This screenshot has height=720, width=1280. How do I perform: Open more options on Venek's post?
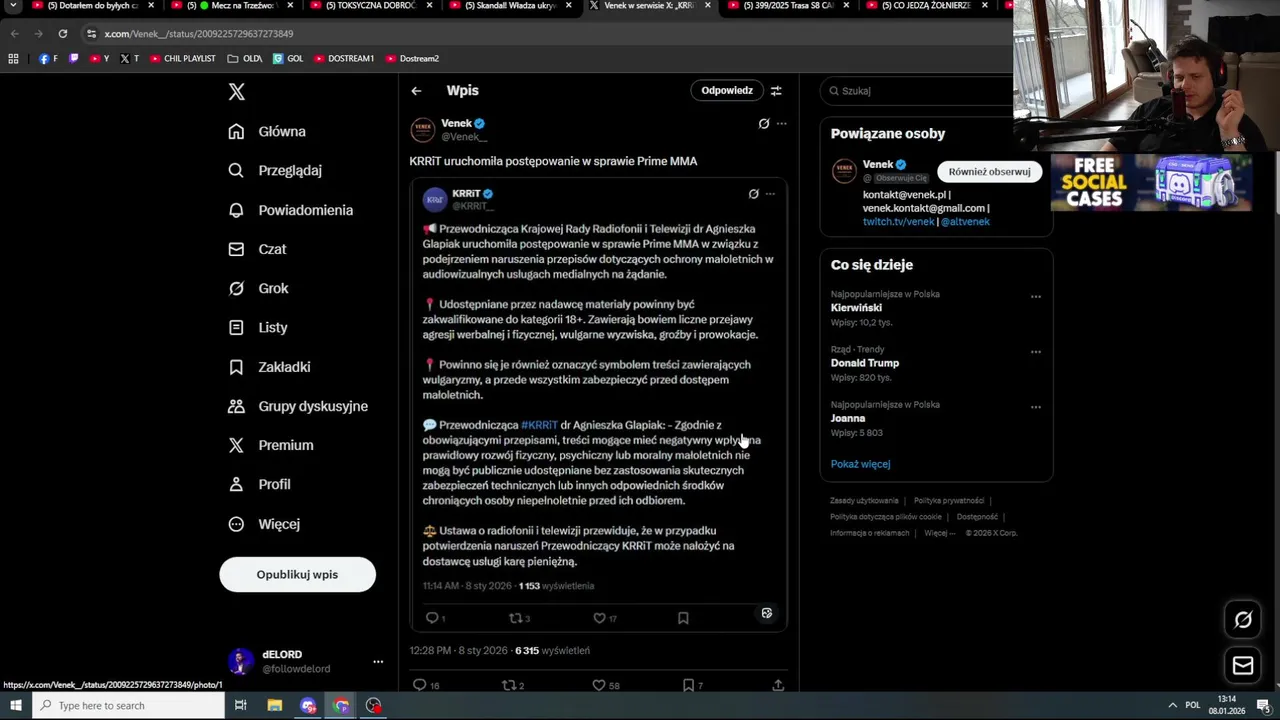pos(782,124)
